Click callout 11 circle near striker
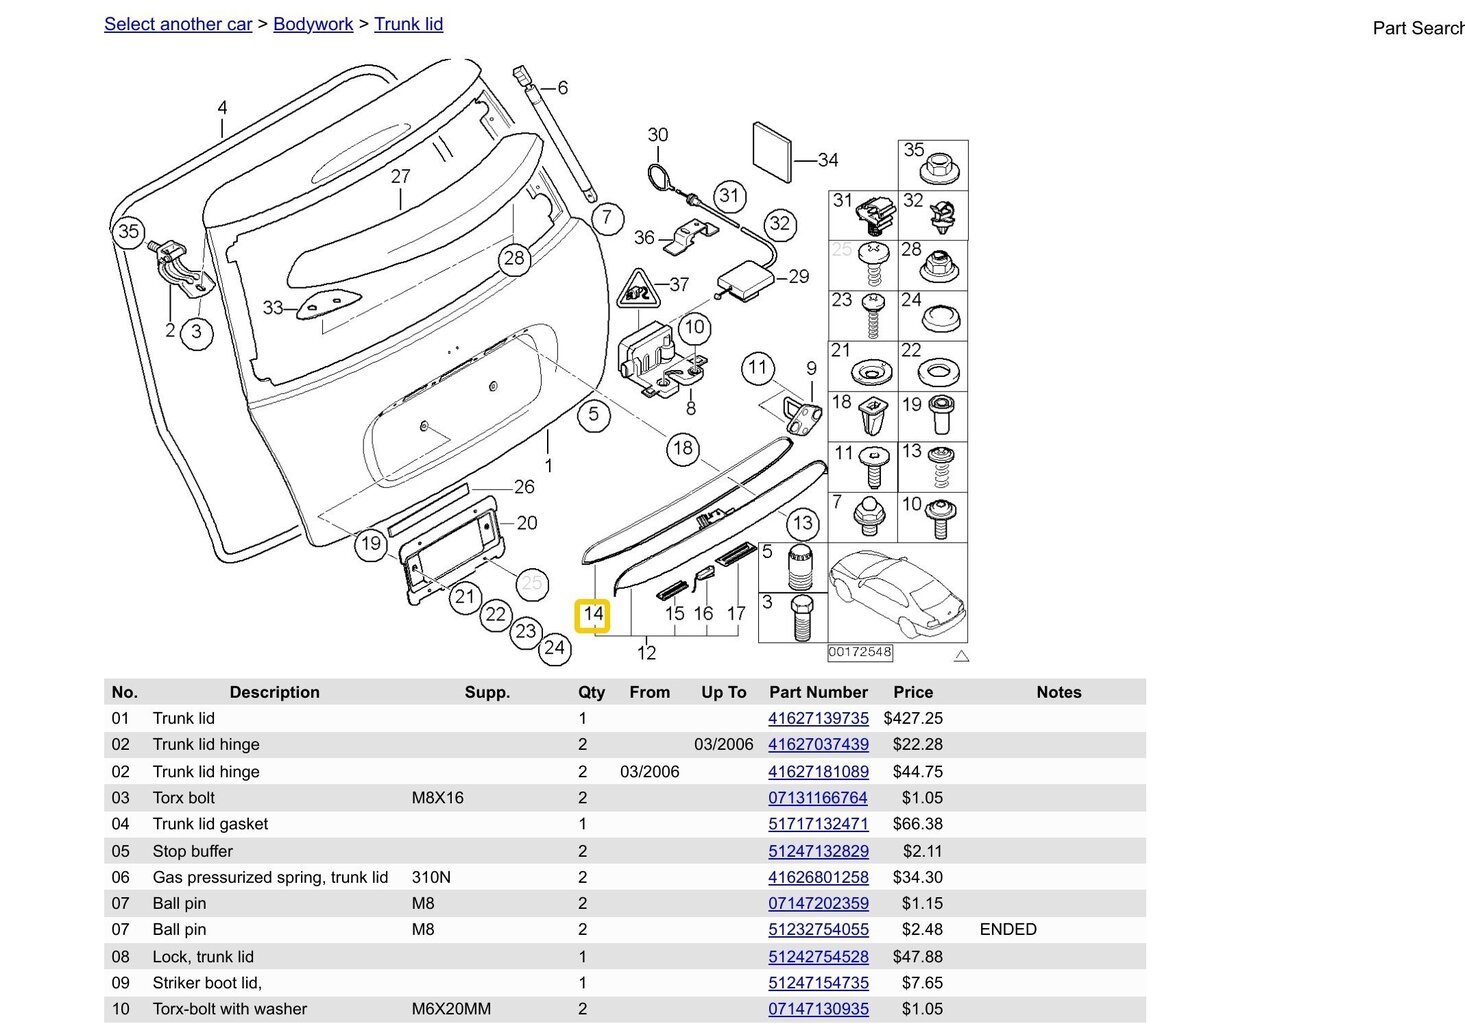Image resolution: width=1465 pixels, height=1024 pixels. 758,367
